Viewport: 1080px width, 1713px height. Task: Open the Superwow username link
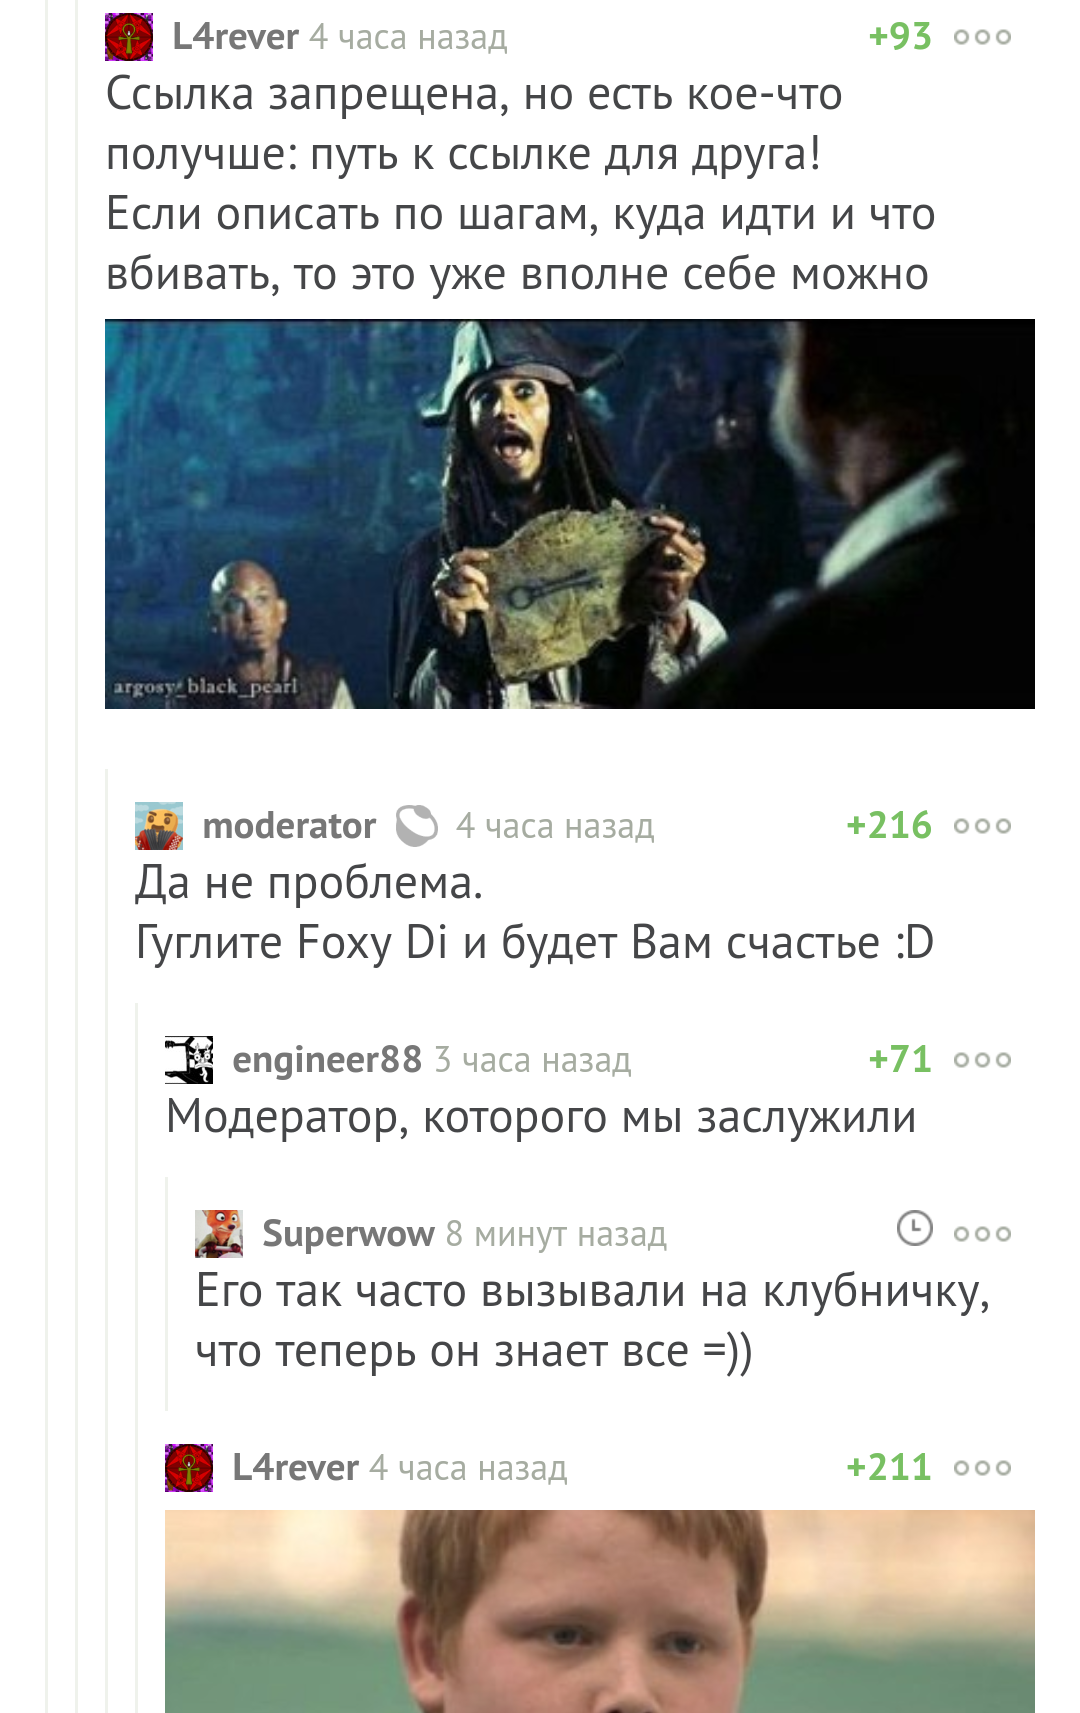click(x=348, y=1234)
